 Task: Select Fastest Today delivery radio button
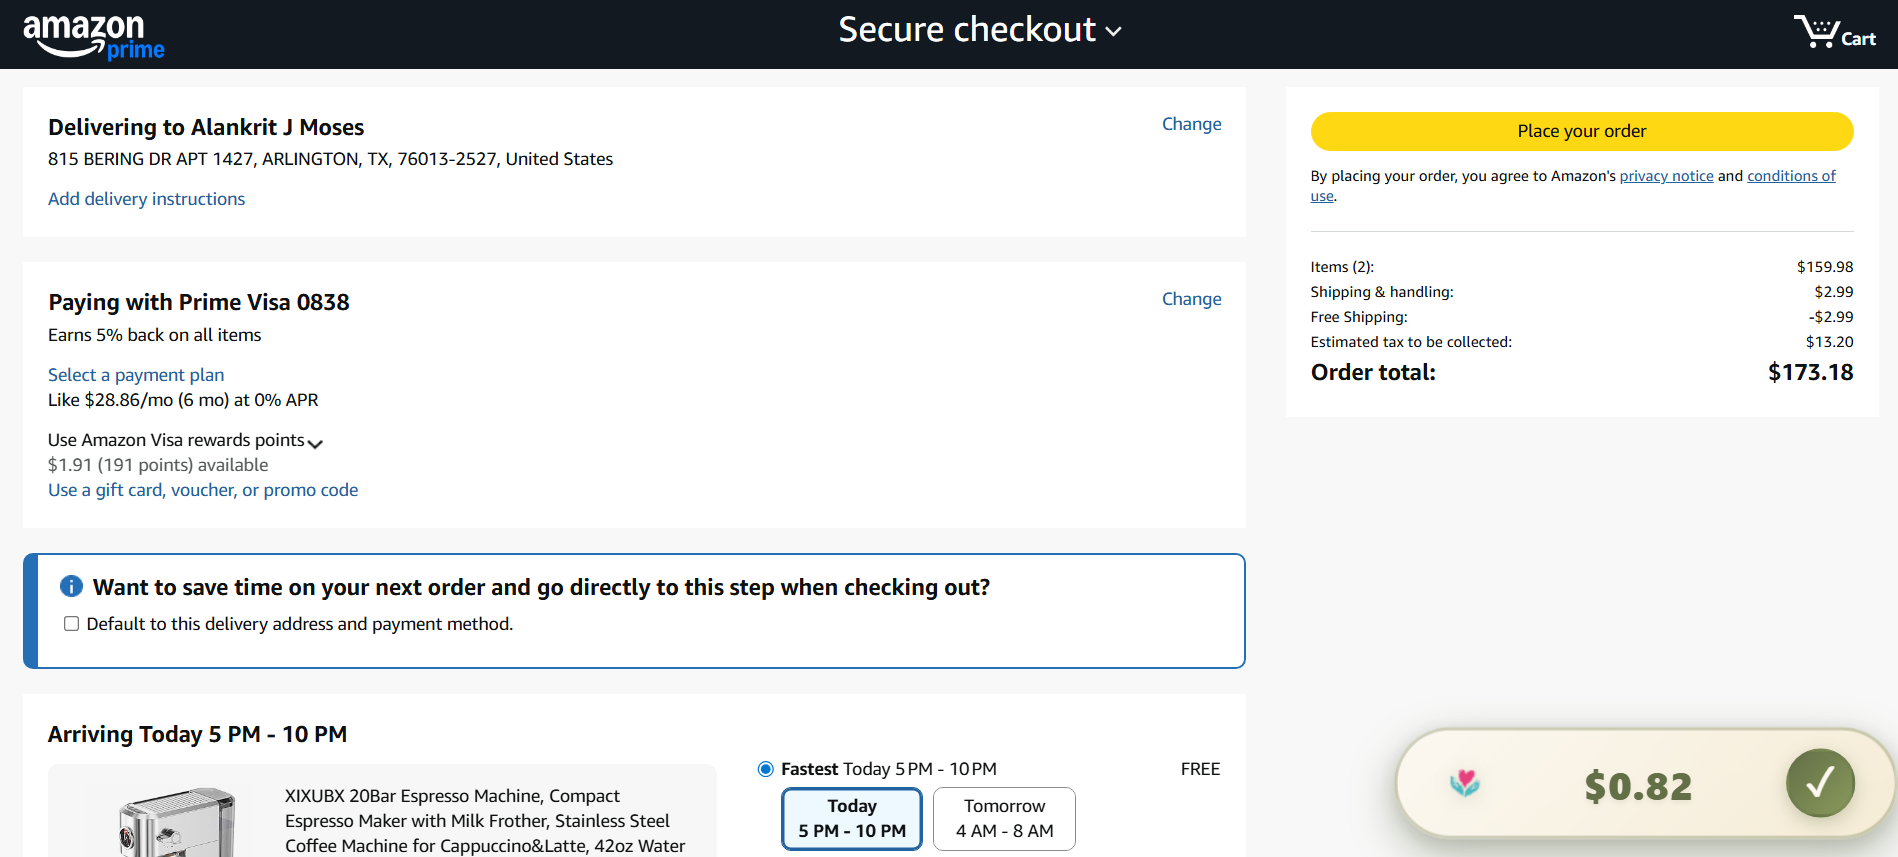766,769
